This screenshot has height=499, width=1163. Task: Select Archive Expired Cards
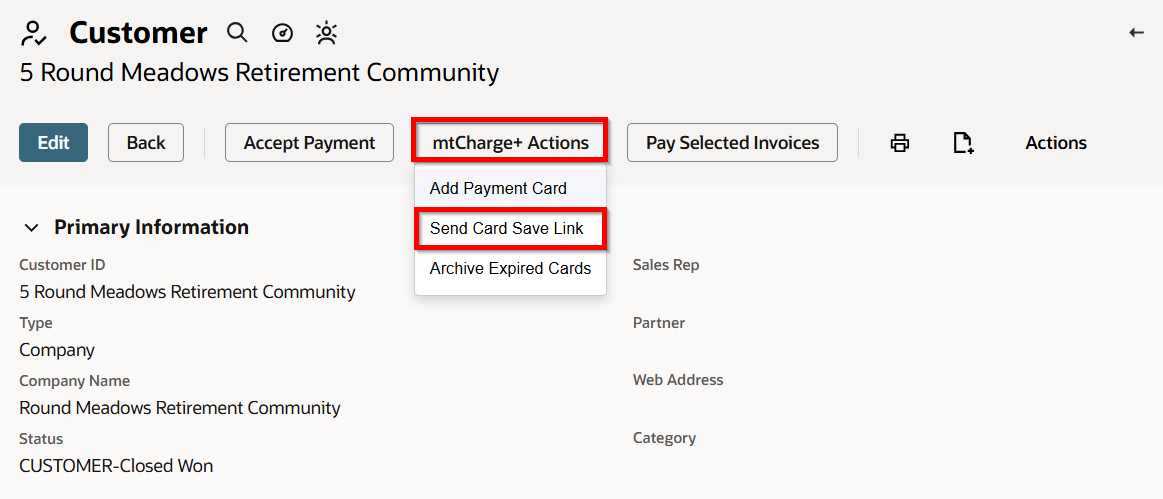(x=510, y=268)
